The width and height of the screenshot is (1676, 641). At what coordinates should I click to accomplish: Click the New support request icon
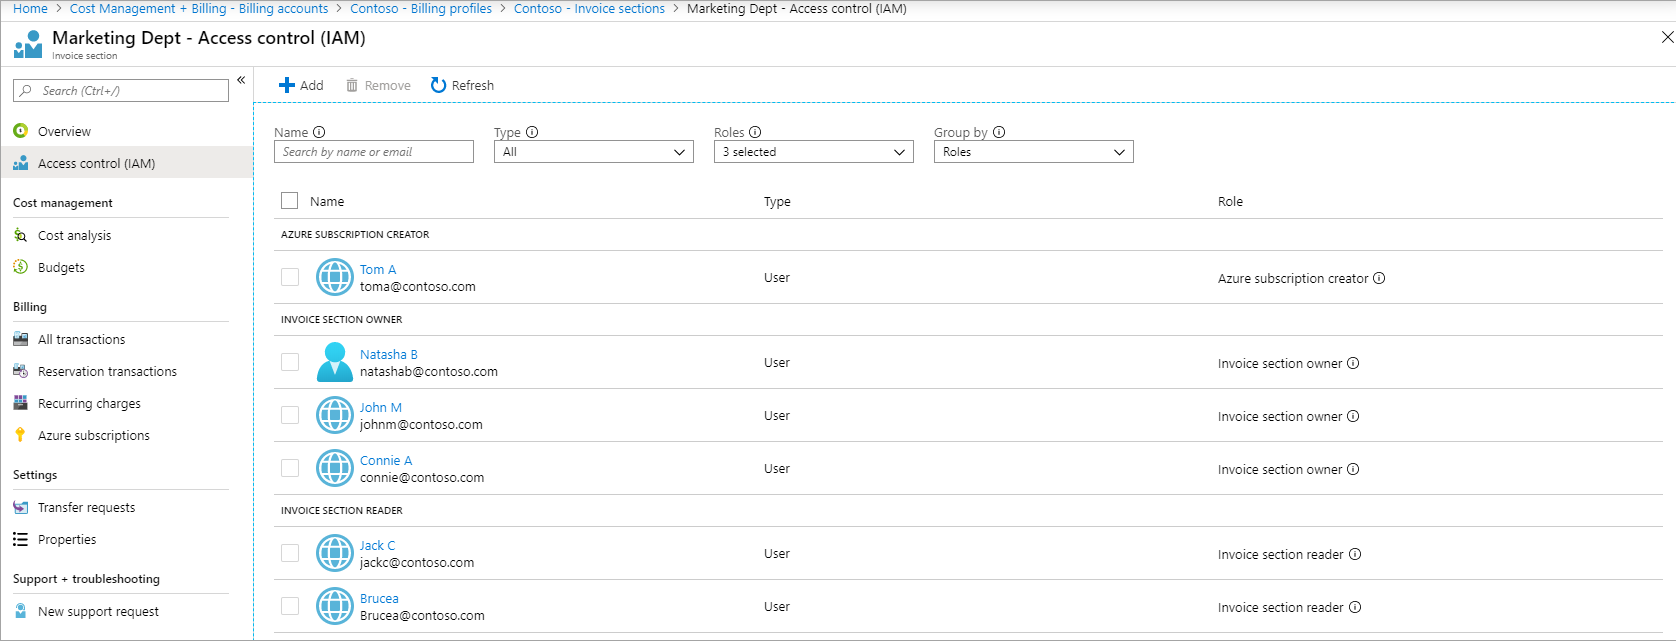point(20,611)
